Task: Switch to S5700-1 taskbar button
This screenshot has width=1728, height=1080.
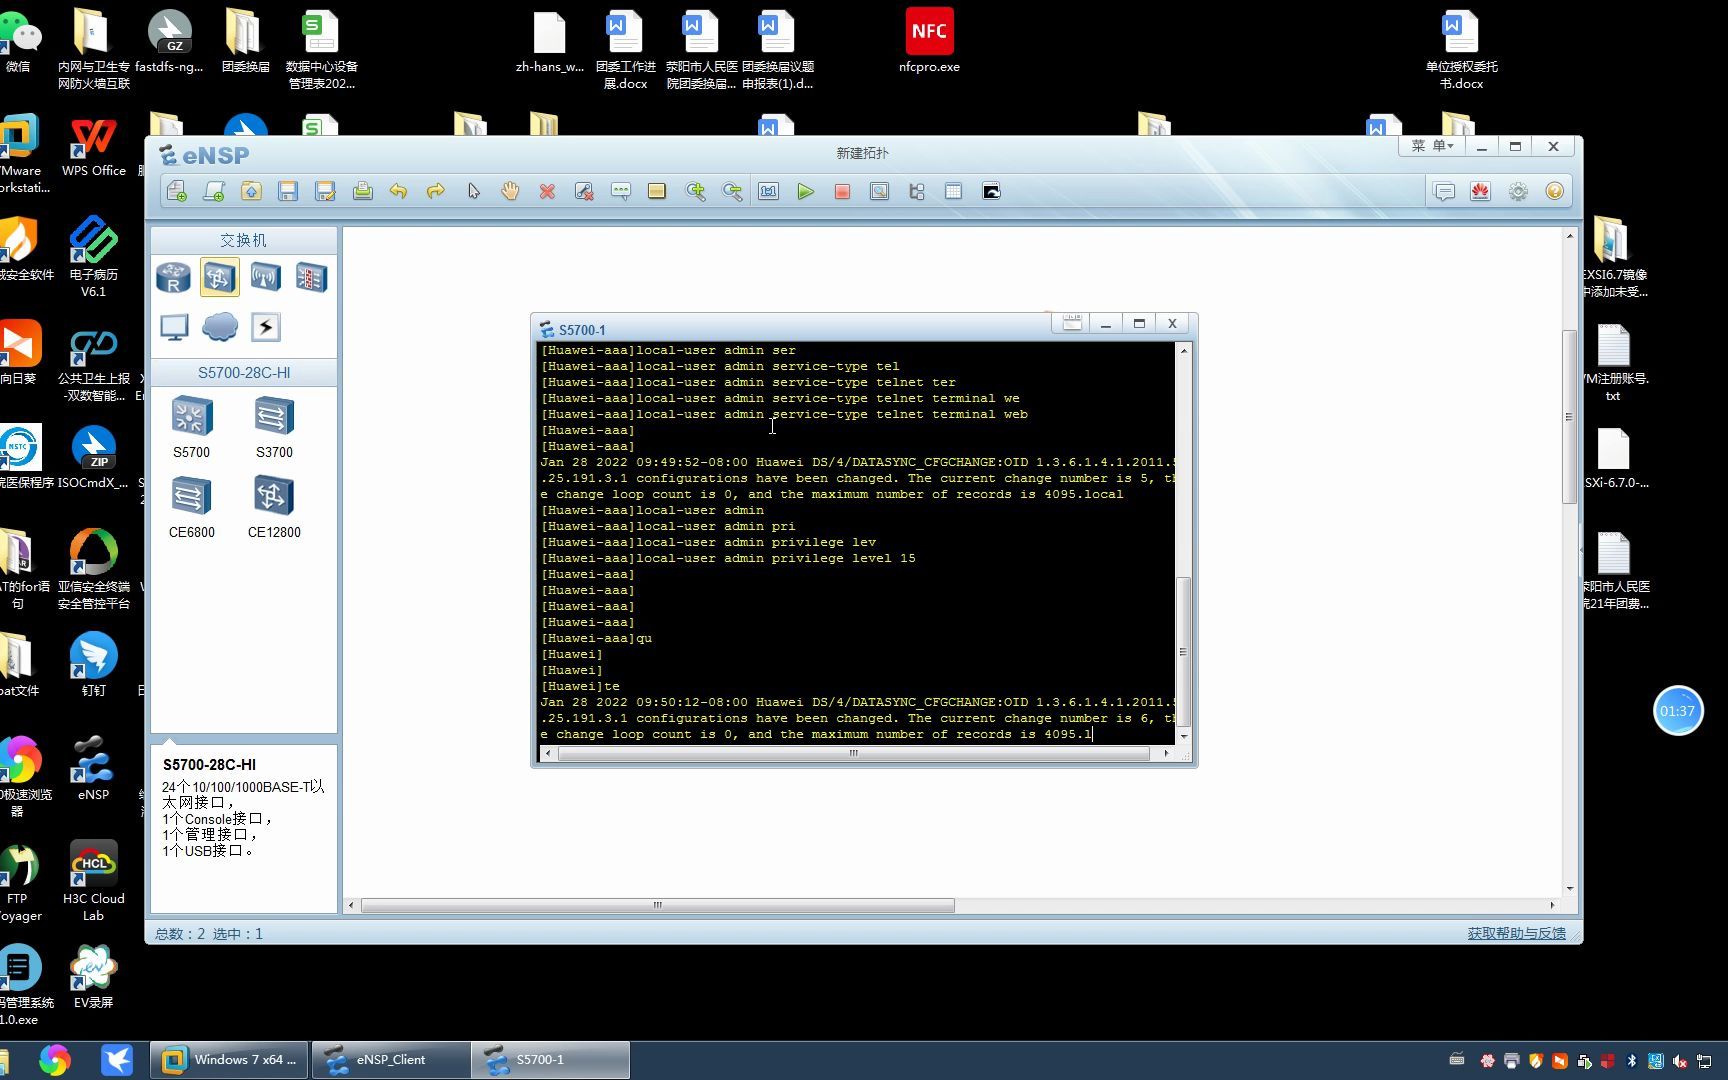Action: [551, 1060]
